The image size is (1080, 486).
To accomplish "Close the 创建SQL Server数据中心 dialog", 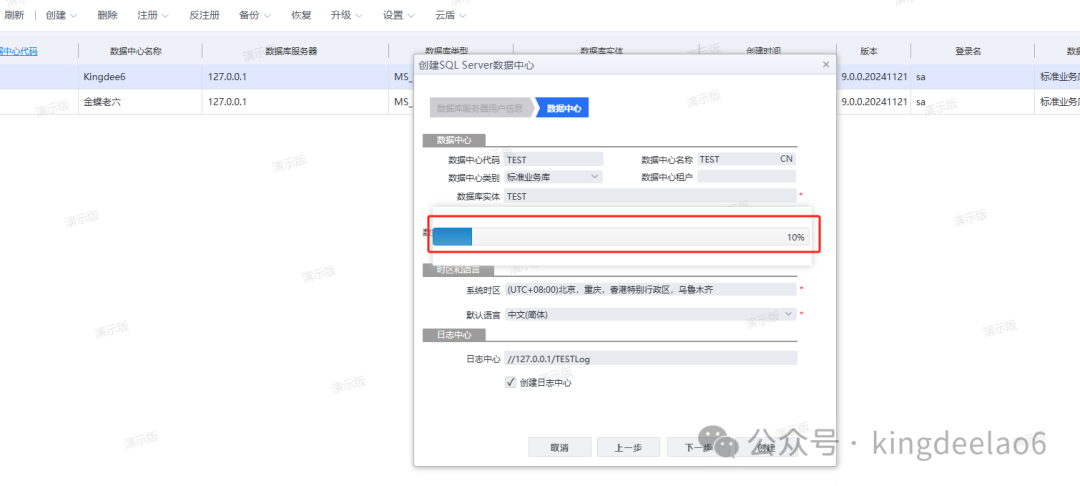I will [825, 64].
